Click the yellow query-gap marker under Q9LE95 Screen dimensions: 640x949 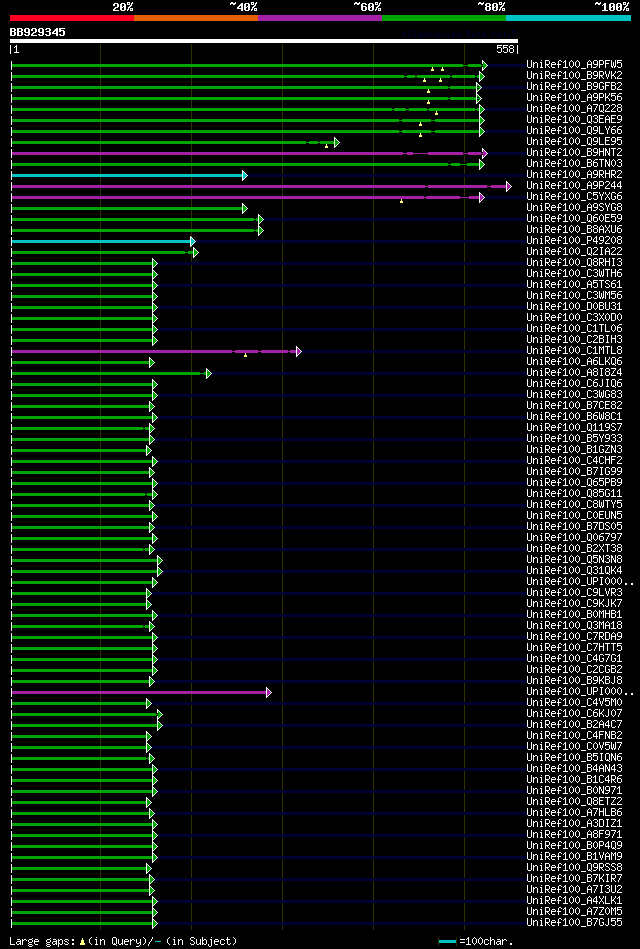click(326, 146)
